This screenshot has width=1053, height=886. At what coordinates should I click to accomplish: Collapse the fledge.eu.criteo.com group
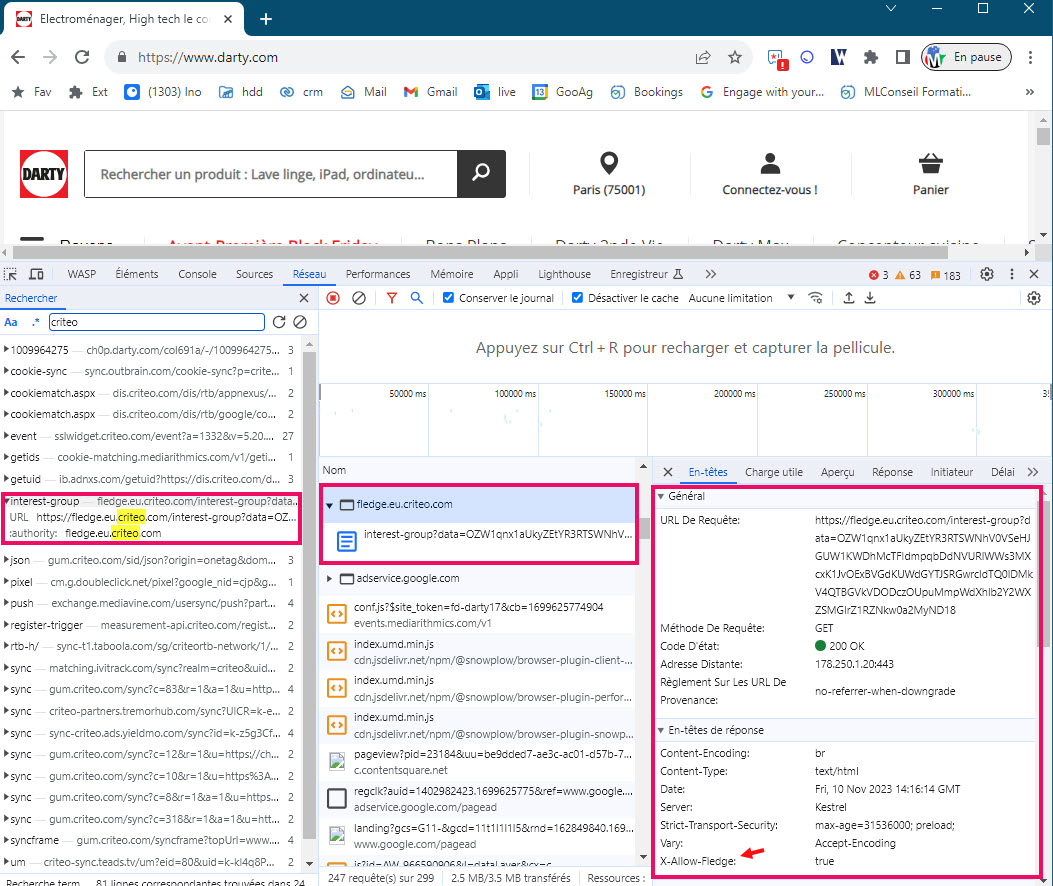point(329,505)
